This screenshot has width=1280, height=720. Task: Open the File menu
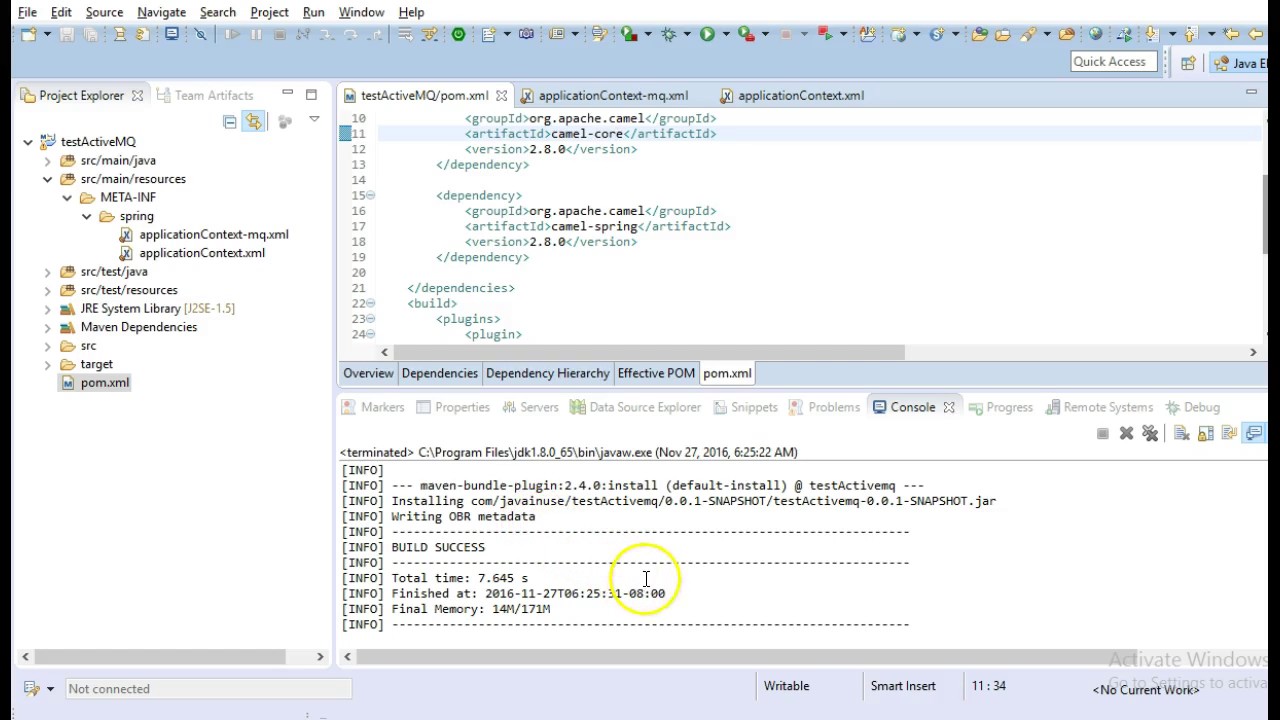[27, 12]
